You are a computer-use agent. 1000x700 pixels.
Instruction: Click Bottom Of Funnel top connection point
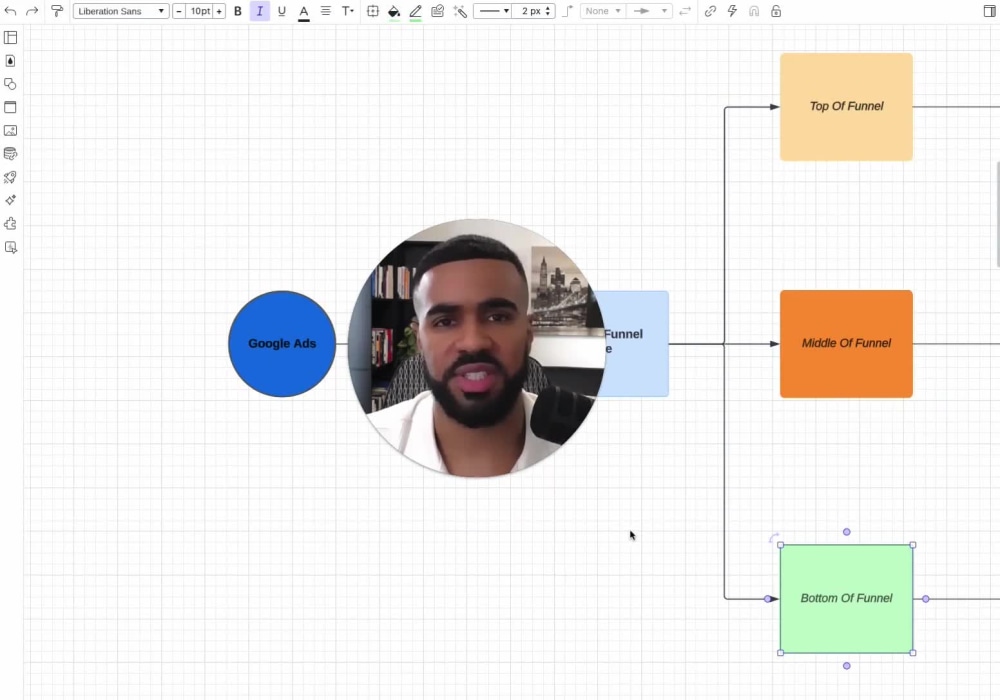(x=846, y=532)
